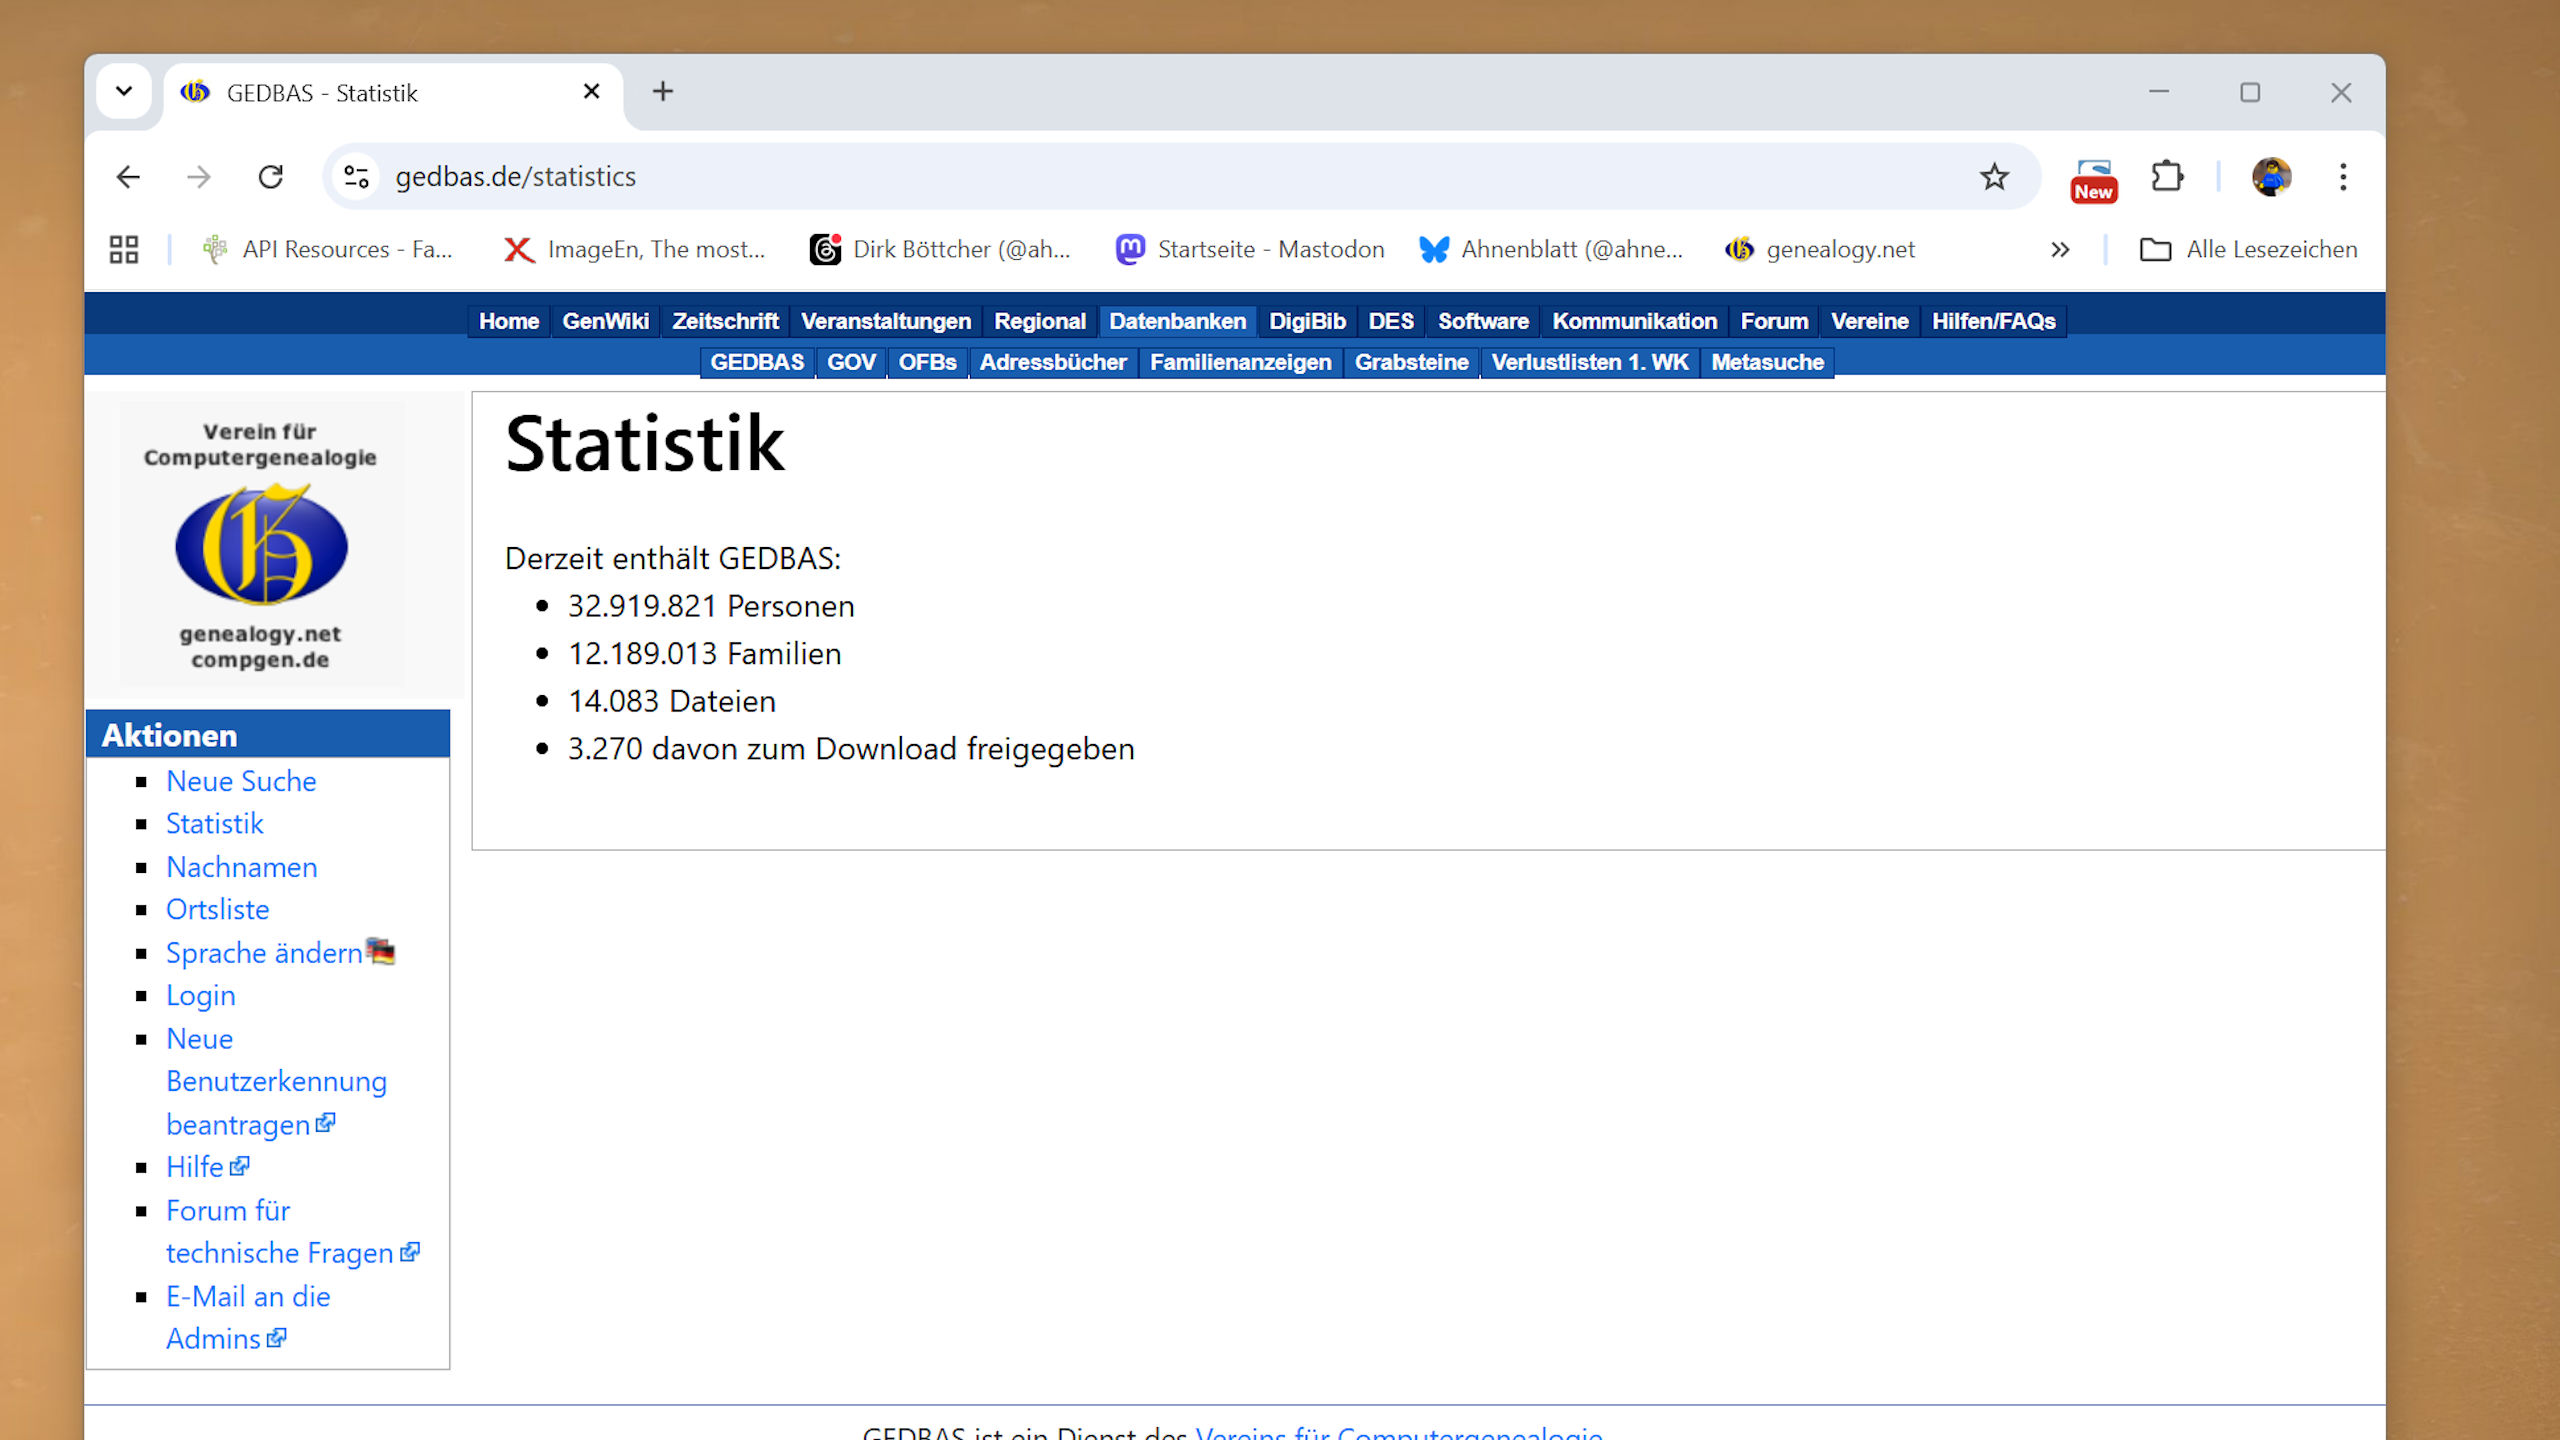Click the red New extension icon
The height and width of the screenshot is (1440, 2560).
2093,180
